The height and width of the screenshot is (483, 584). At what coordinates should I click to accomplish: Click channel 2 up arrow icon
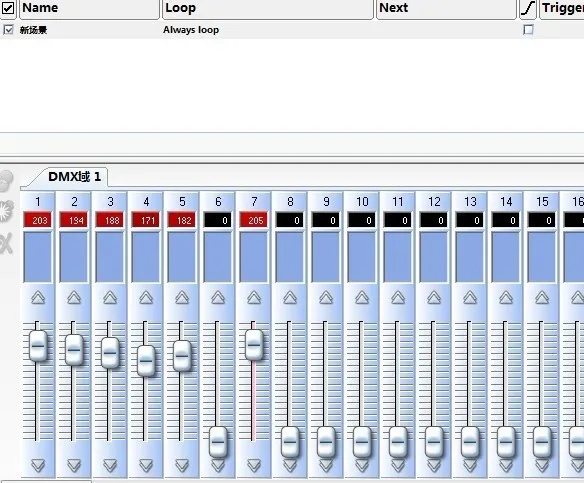[74, 298]
